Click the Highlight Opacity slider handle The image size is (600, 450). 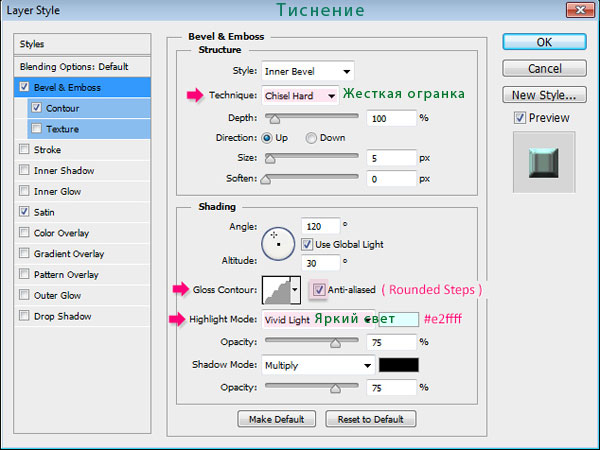tap(336, 343)
